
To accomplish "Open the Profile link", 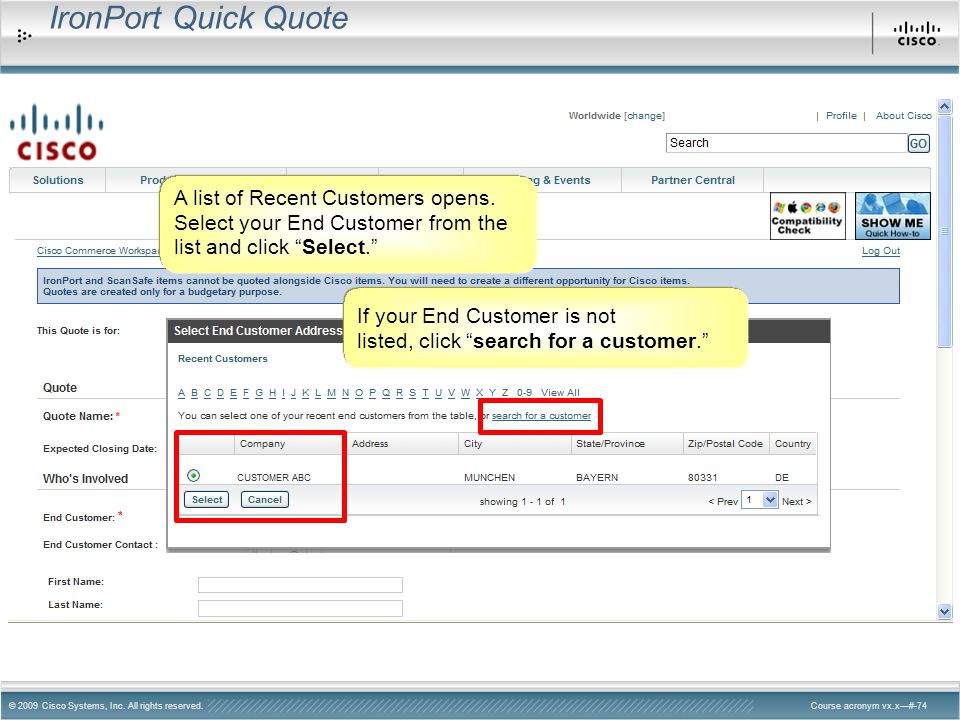I will point(841,116).
